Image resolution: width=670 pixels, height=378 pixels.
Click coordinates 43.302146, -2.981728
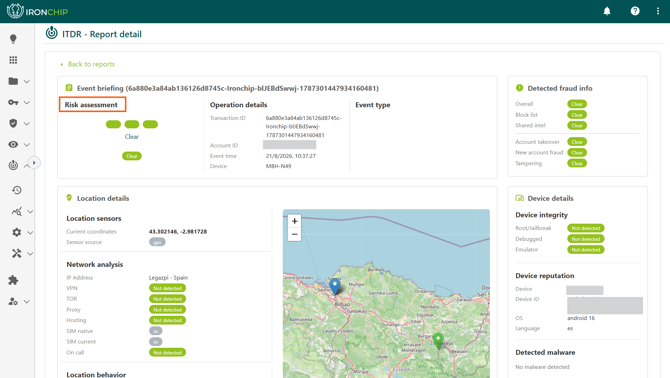pyautogui.click(x=178, y=231)
